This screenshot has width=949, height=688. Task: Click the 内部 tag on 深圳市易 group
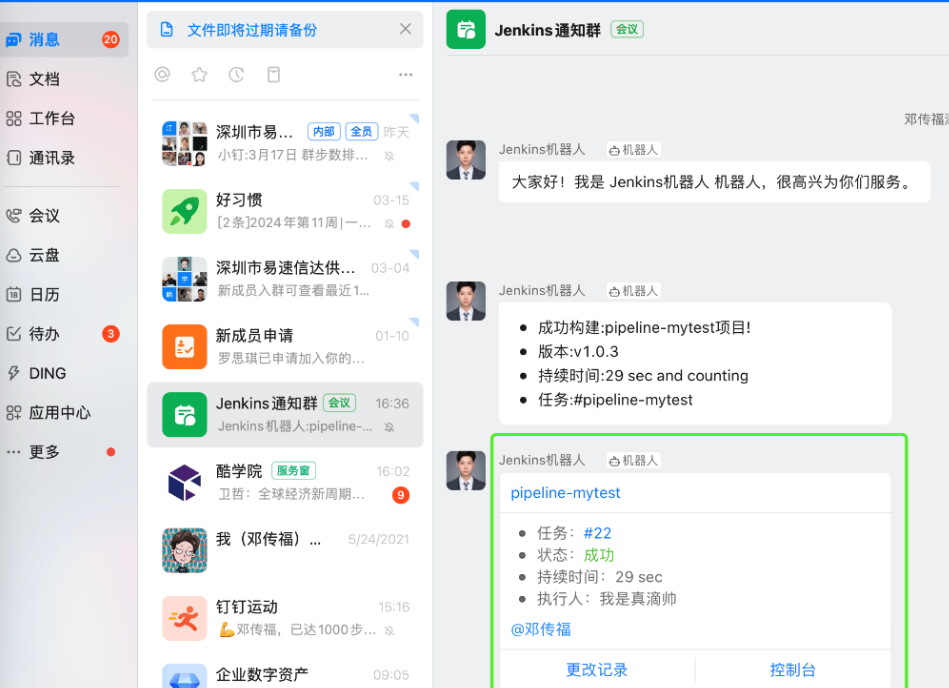click(324, 131)
